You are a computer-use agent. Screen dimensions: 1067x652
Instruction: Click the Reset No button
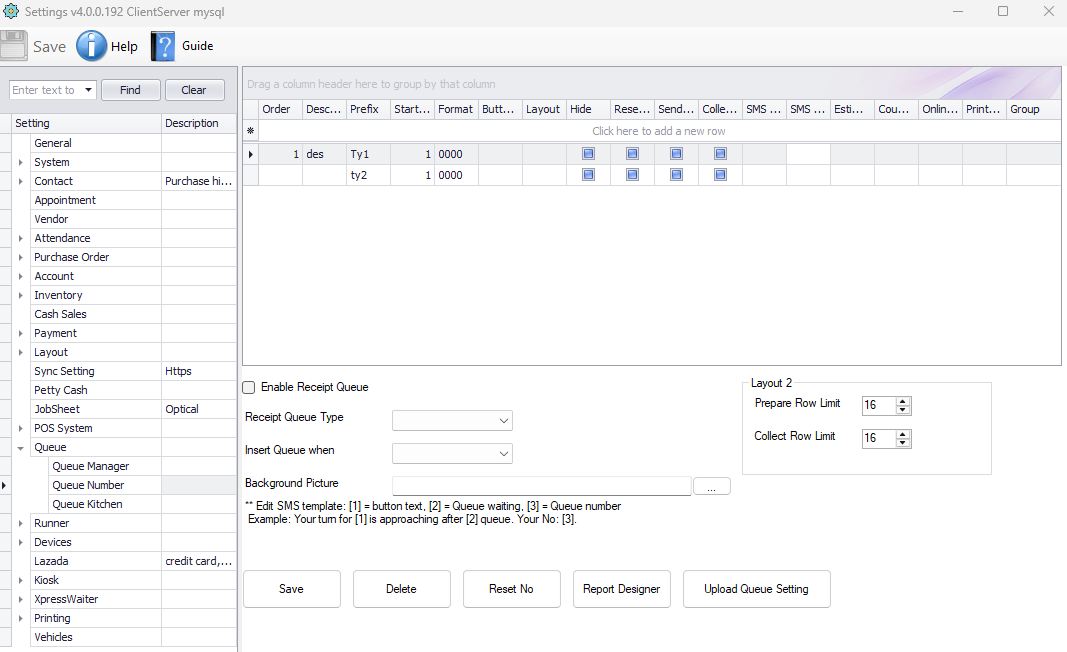[511, 589]
